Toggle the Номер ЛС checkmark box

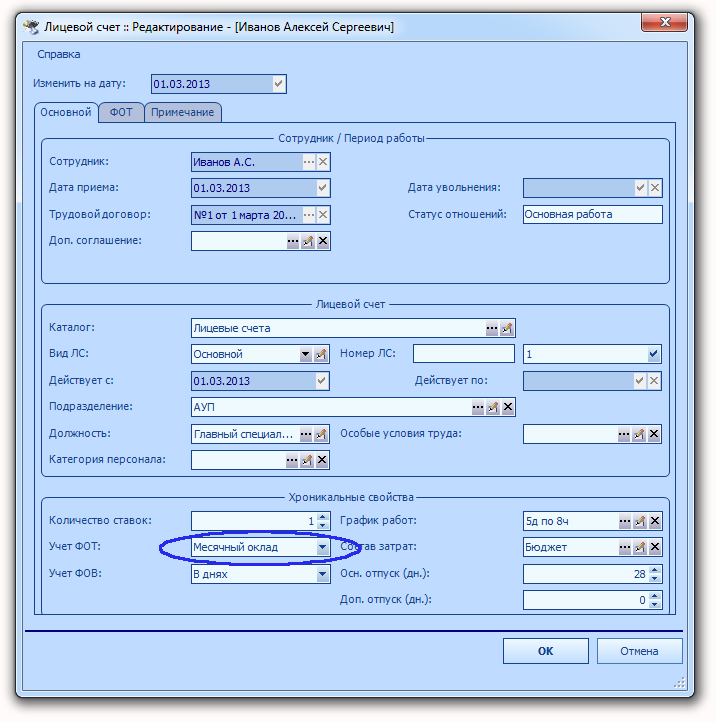(x=653, y=354)
